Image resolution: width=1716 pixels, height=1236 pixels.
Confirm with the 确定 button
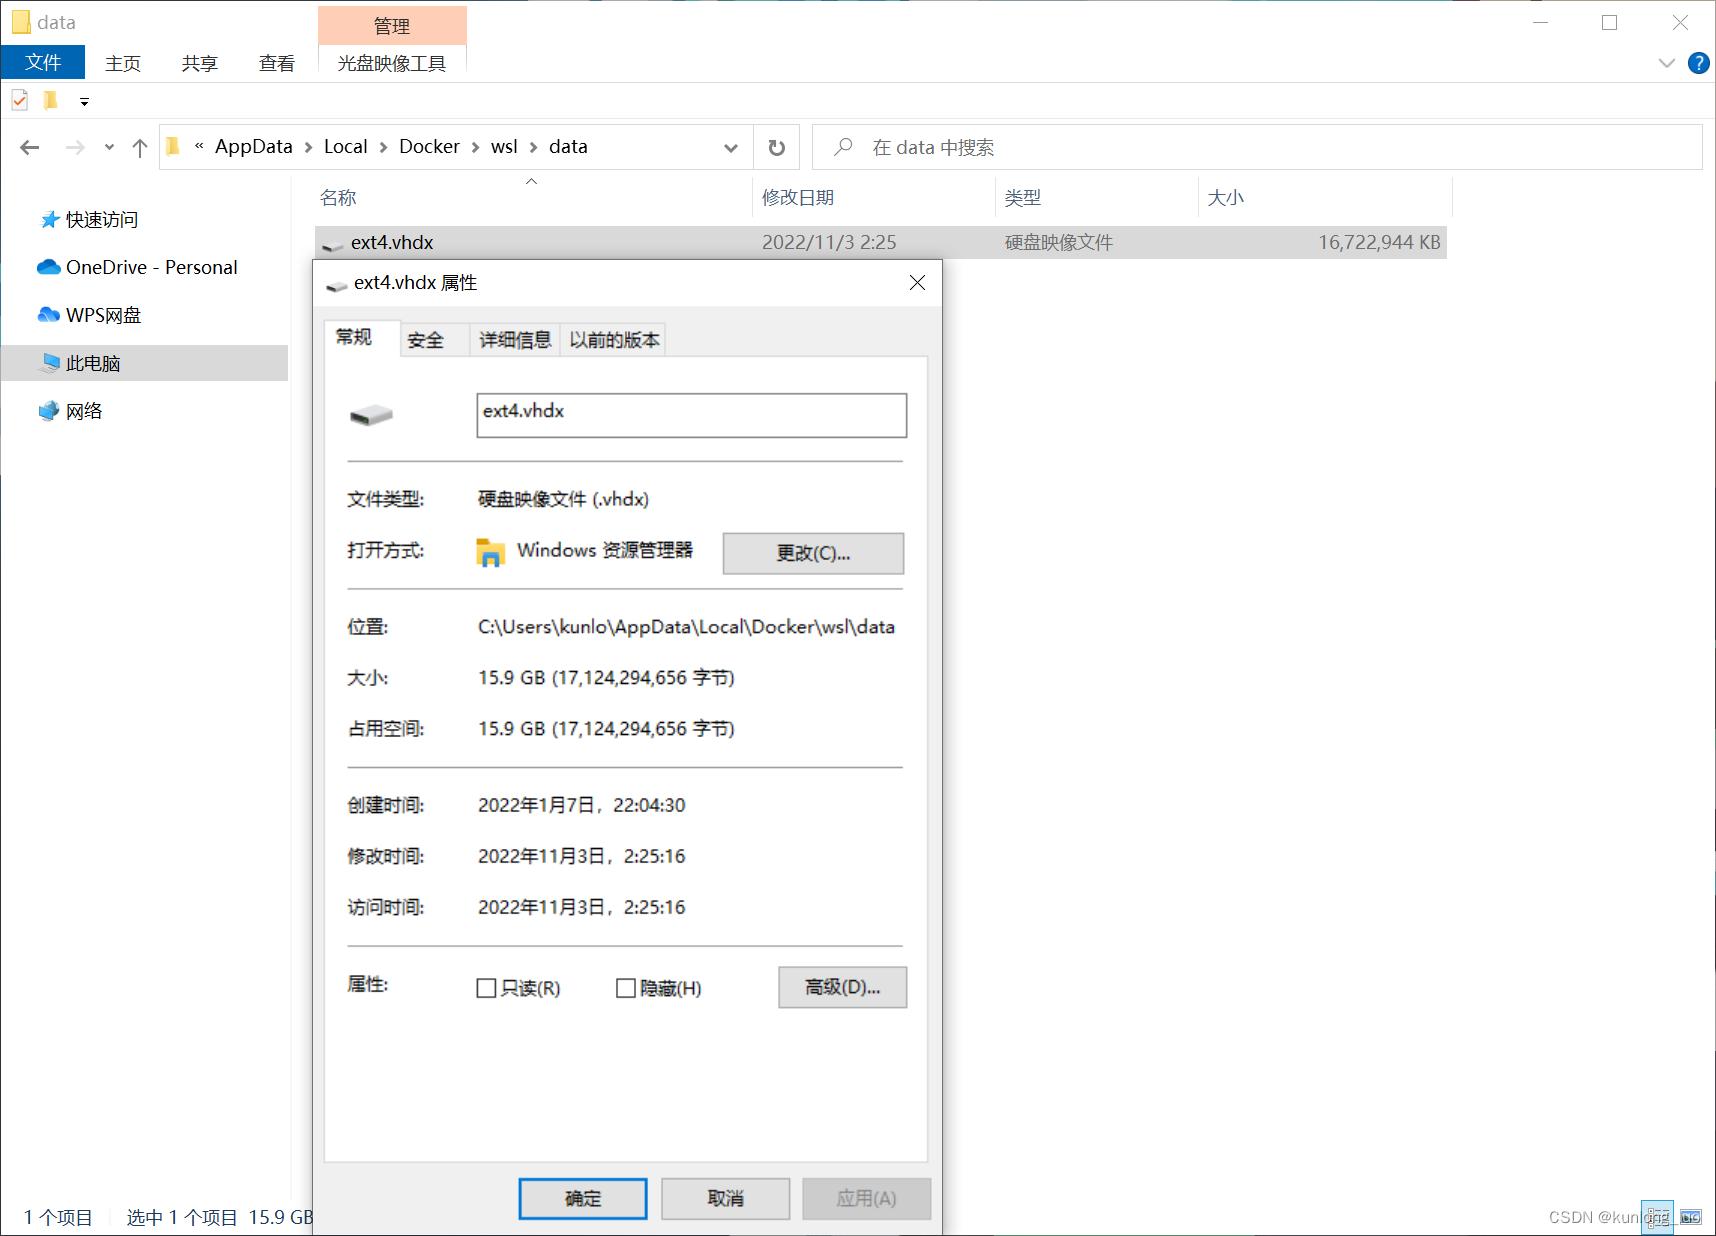click(582, 1198)
